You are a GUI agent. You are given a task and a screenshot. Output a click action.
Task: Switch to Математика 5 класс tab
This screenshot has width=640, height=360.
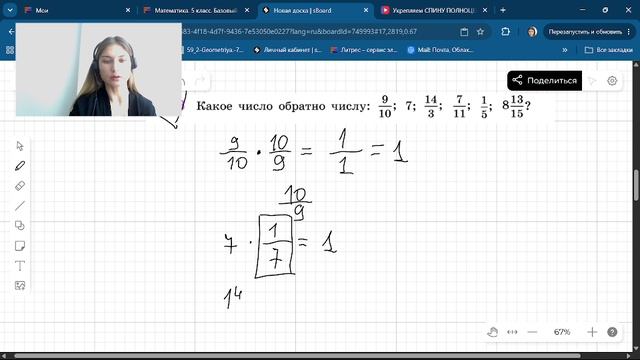[196, 10]
